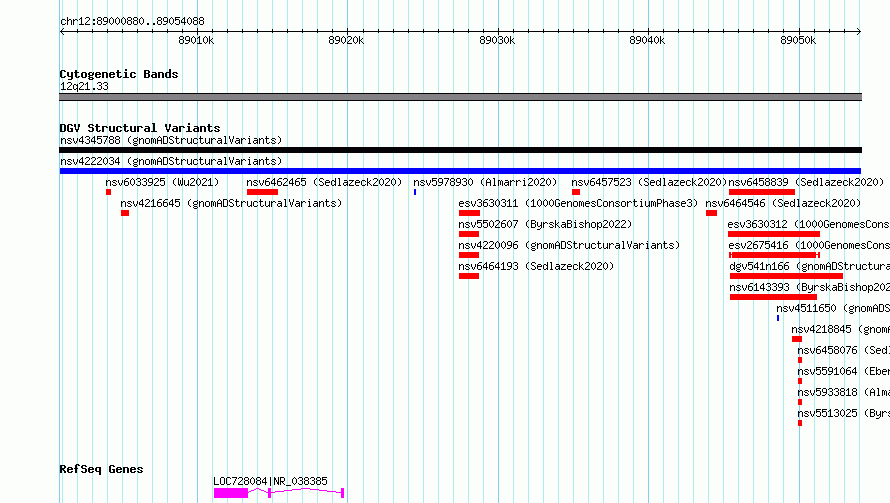Click the red bar under dgv541n166
Screen dimensions: 890x503
[x=786, y=276]
